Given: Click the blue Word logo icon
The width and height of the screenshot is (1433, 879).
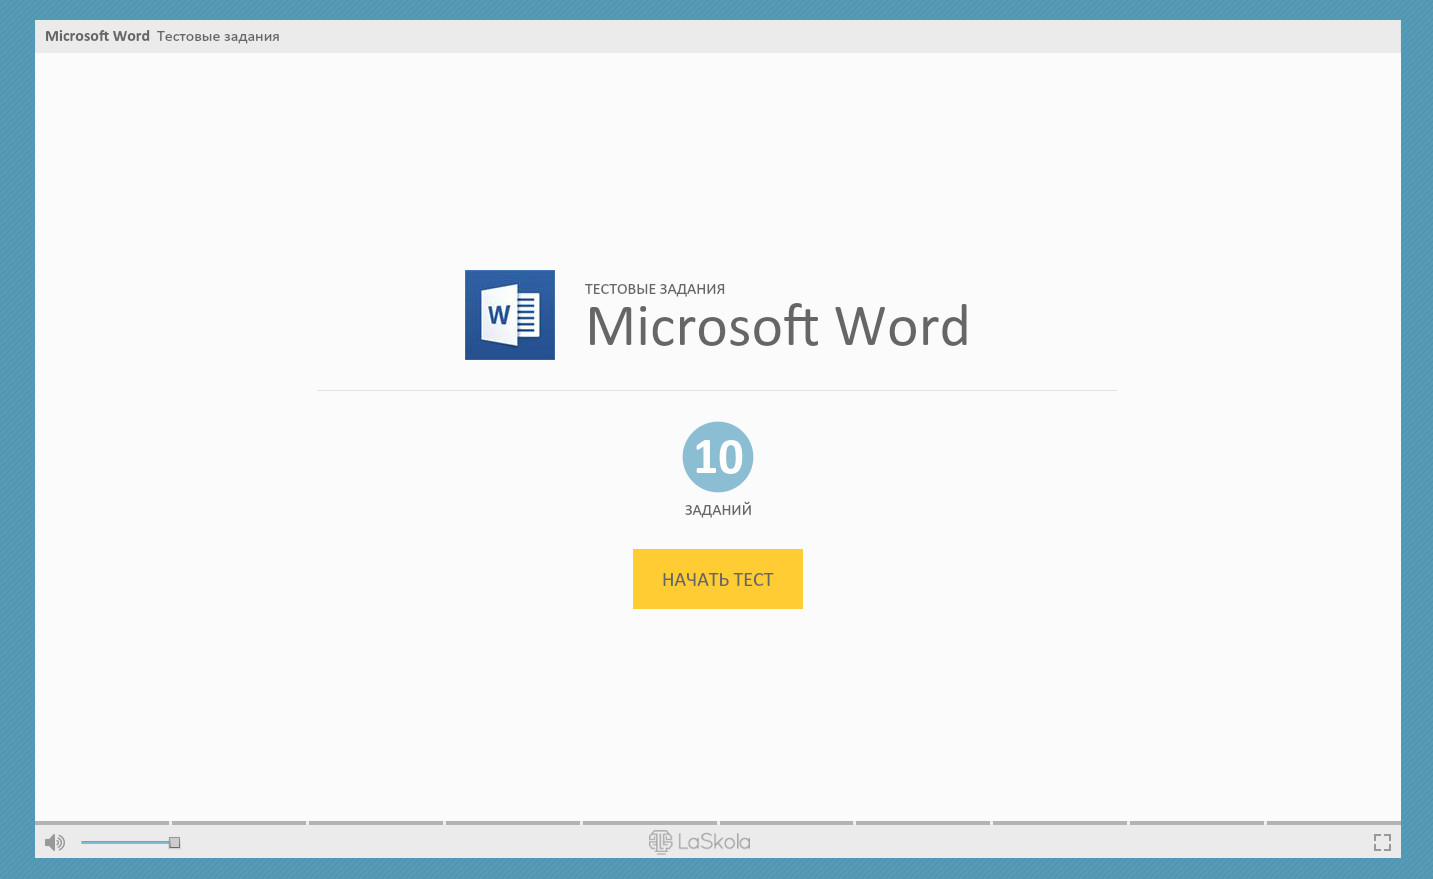Looking at the screenshot, I should click(x=509, y=315).
